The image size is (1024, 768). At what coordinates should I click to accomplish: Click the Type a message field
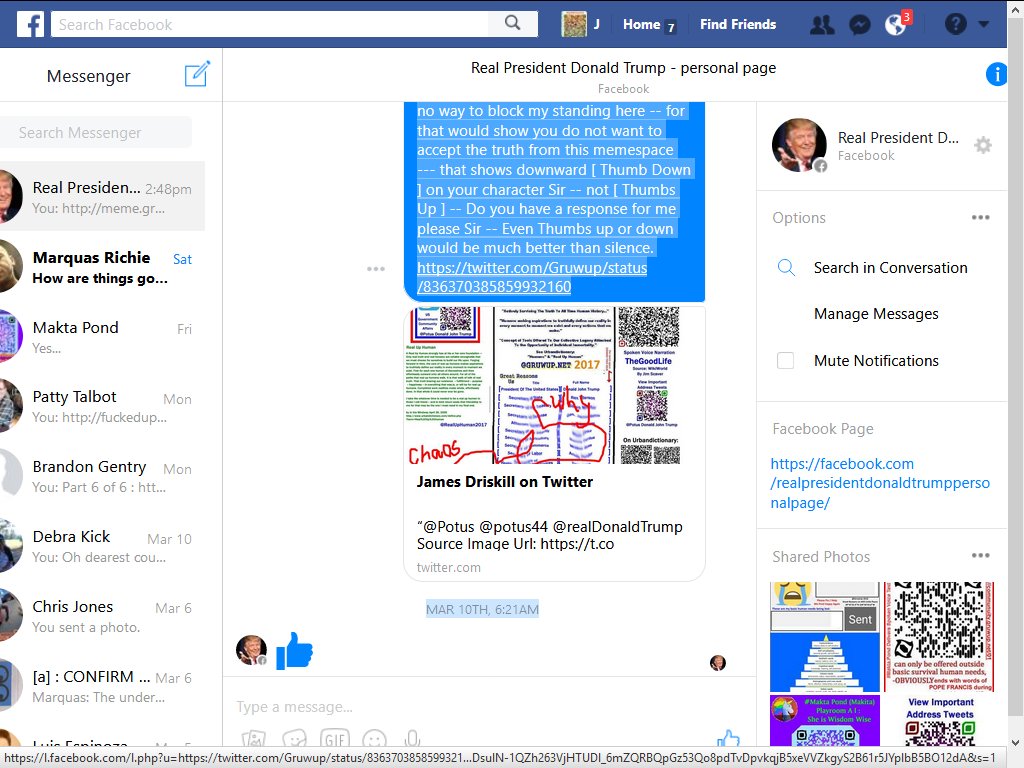pyautogui.click(x=490, y=707)
